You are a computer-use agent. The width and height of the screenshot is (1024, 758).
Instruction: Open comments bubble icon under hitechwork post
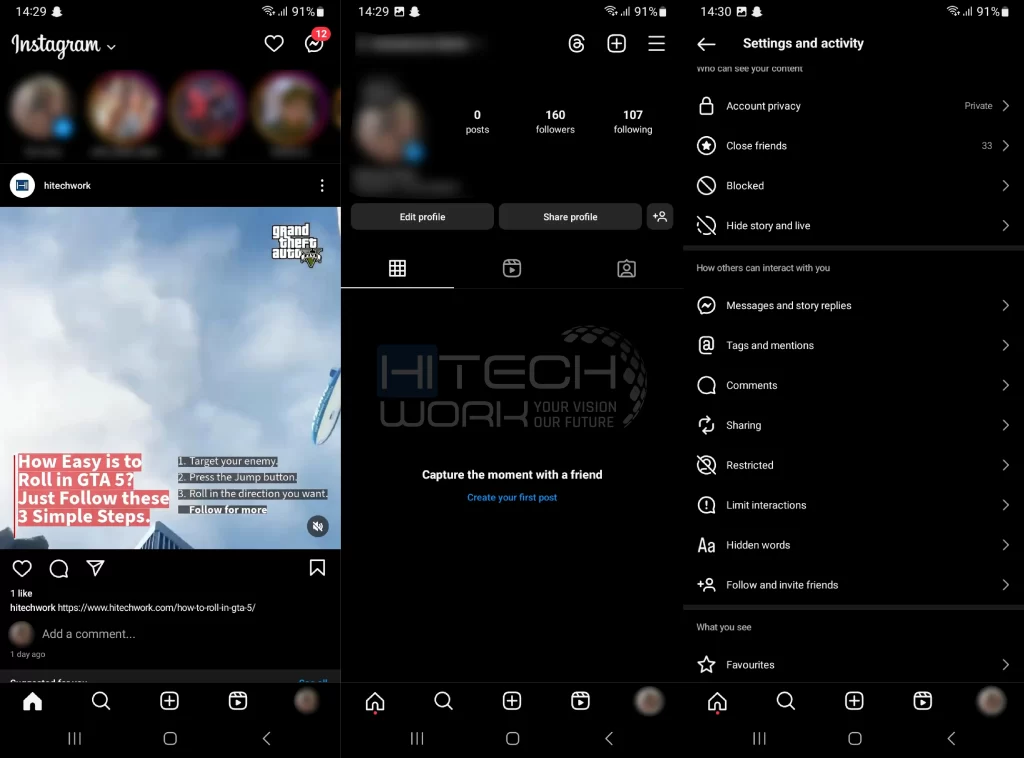59,568
